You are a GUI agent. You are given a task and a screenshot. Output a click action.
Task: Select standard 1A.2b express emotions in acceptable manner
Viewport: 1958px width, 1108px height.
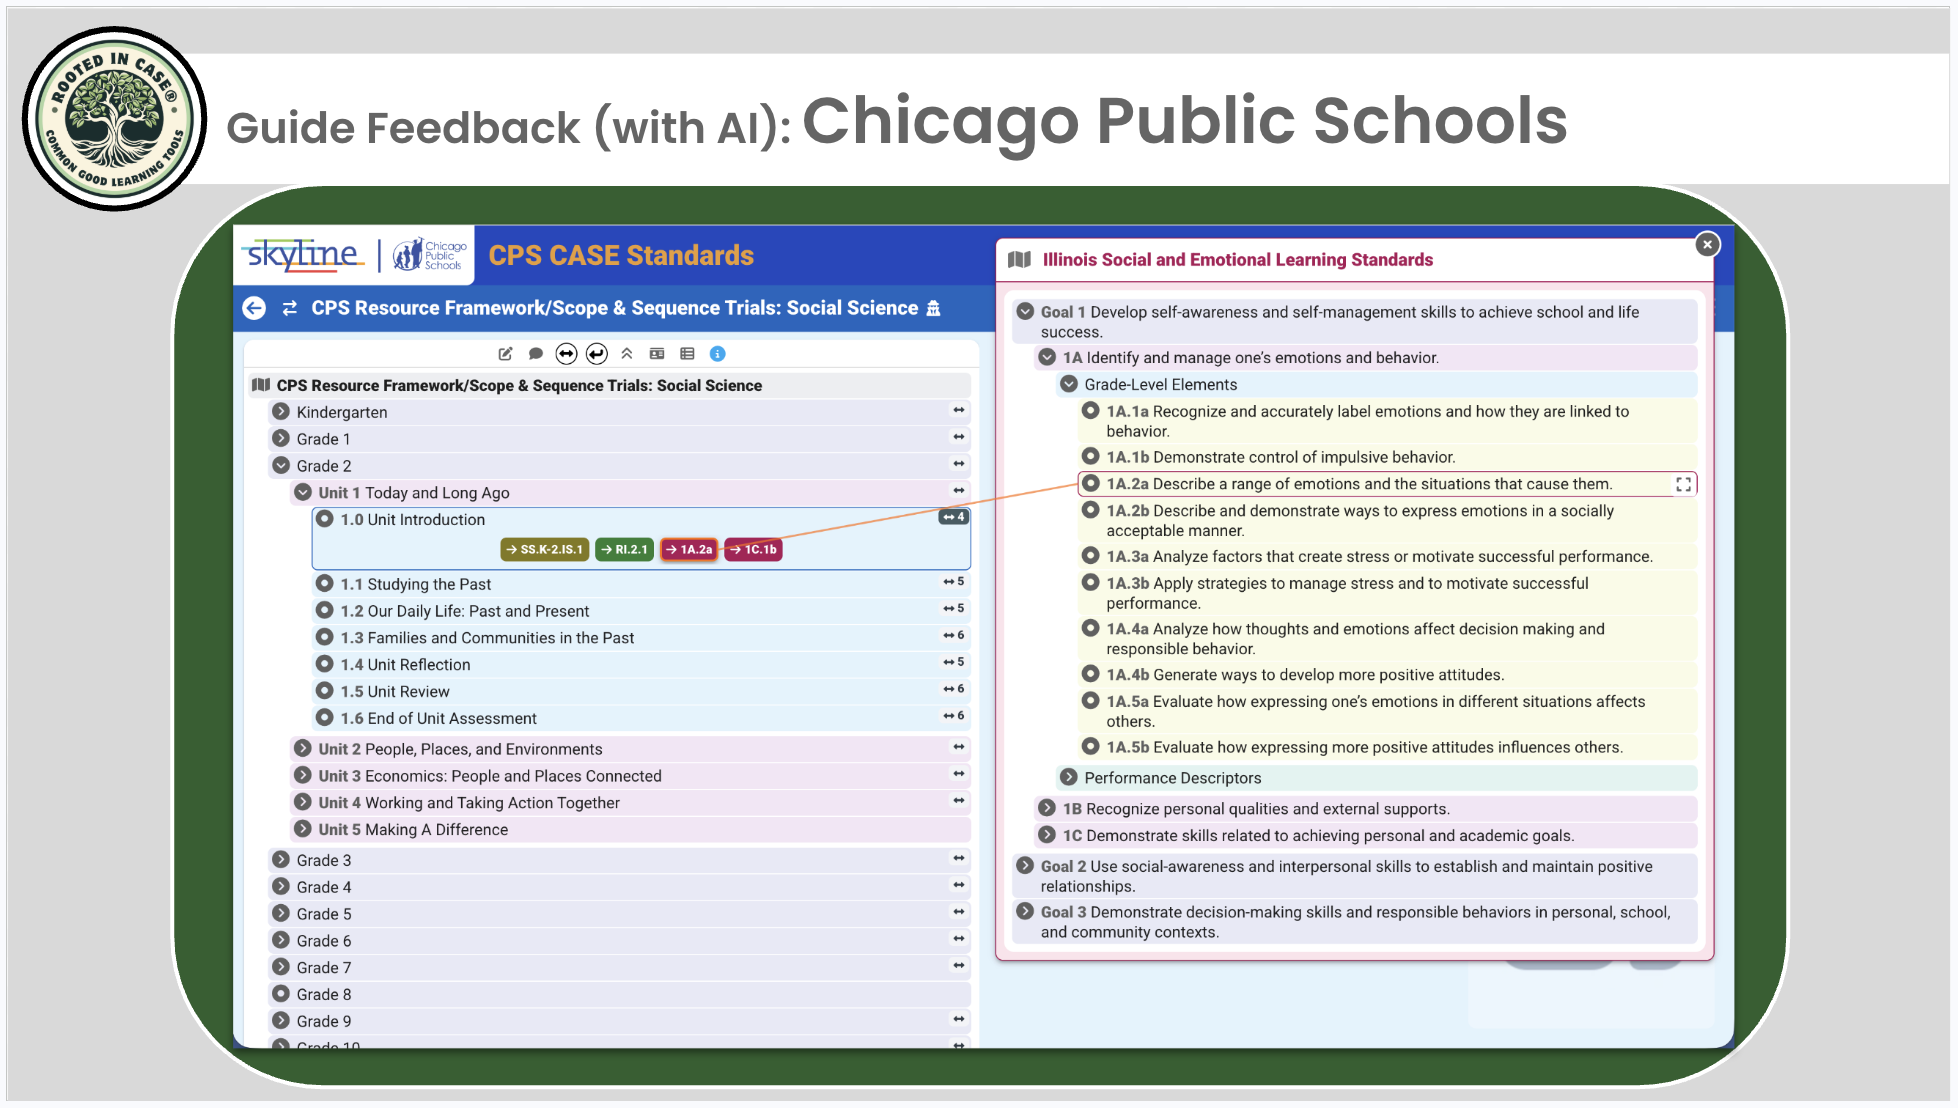(1387, 520)
